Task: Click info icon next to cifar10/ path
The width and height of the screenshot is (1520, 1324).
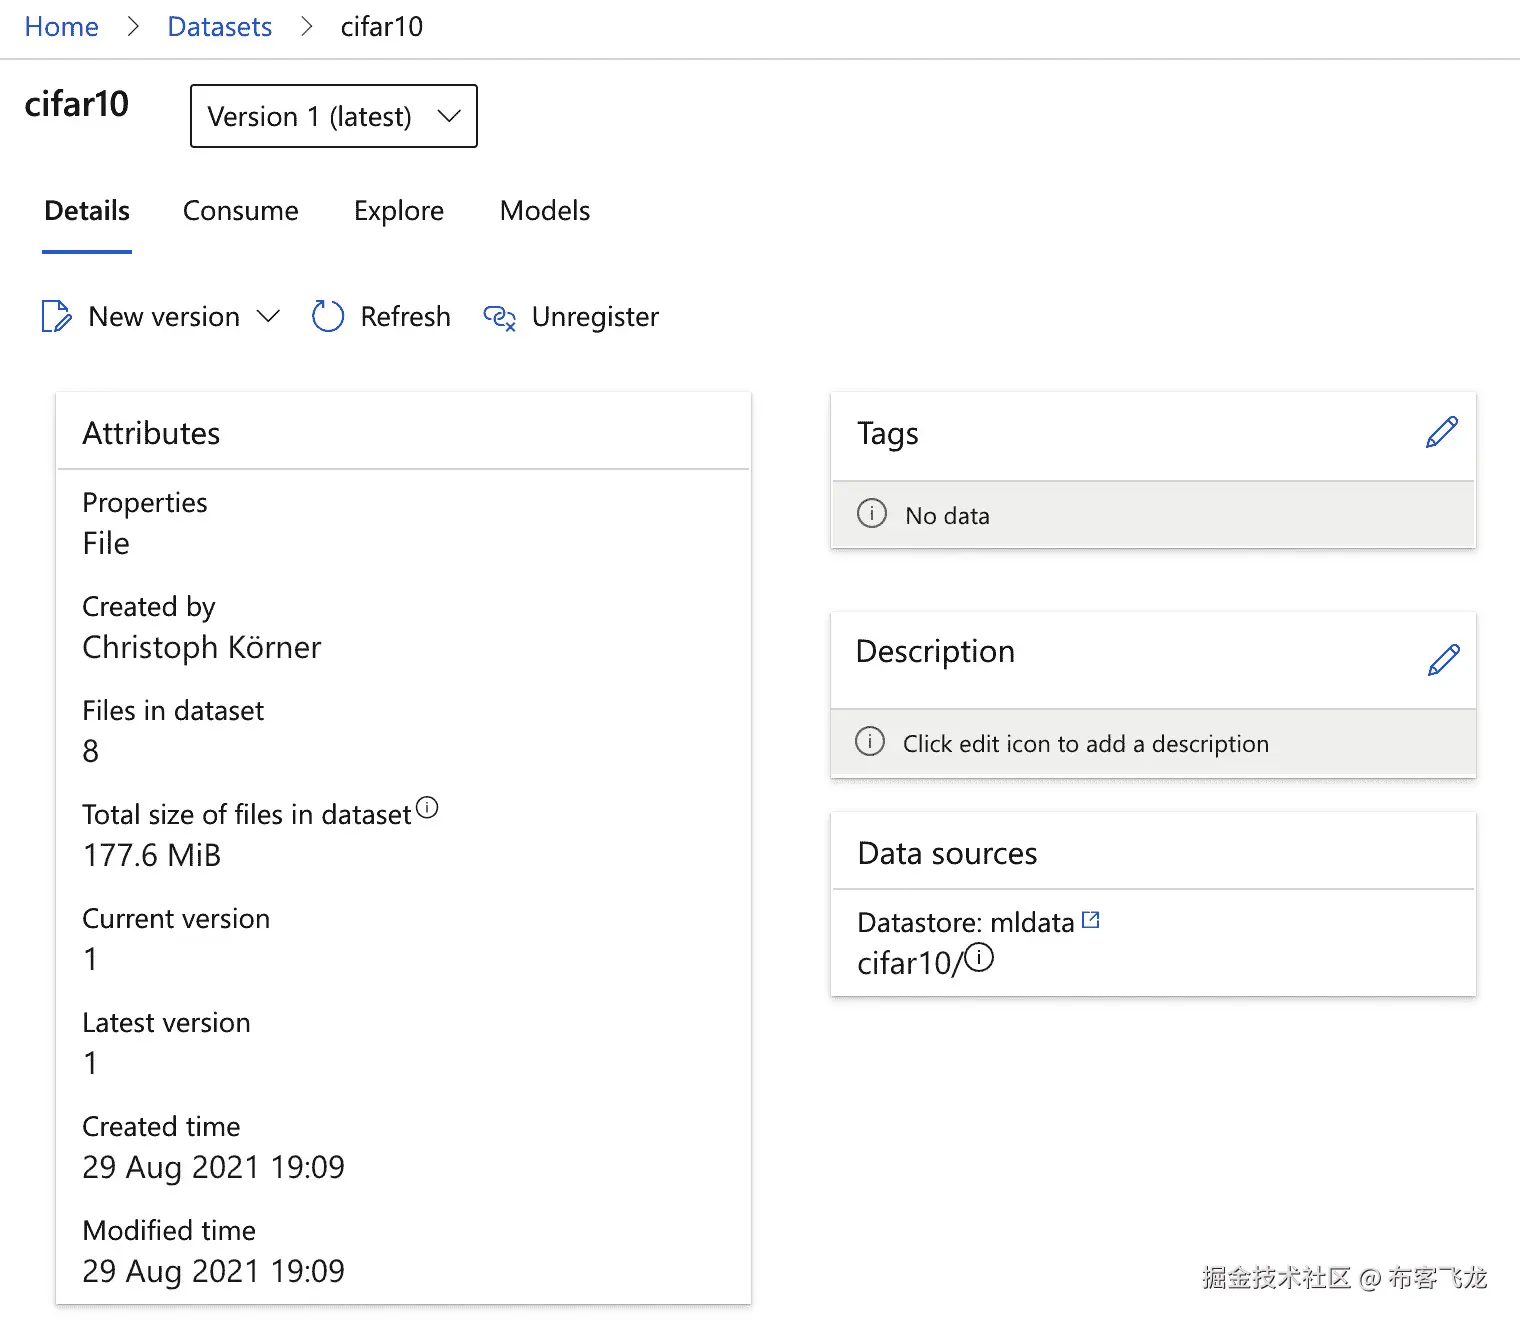Action: point(979,958)
